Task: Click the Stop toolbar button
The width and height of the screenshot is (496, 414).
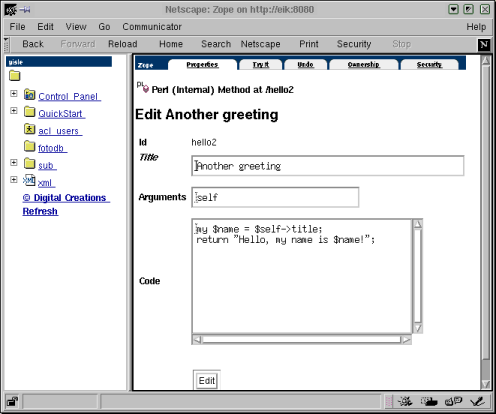Action: [x=401, y=44]
